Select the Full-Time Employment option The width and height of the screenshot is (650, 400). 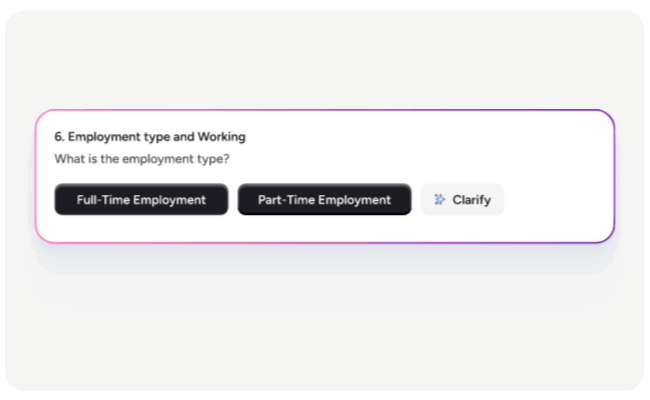pos(141,199)
